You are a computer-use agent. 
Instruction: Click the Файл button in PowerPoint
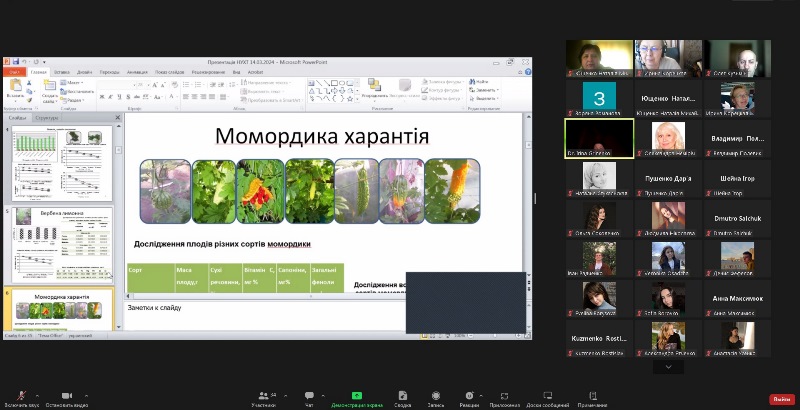click(x=14, y=72)
